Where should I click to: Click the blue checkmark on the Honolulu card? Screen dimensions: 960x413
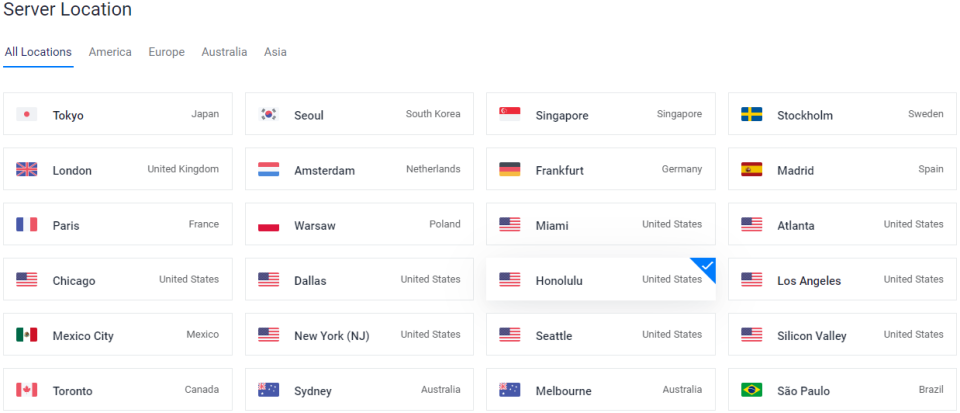tap(707, 266)
